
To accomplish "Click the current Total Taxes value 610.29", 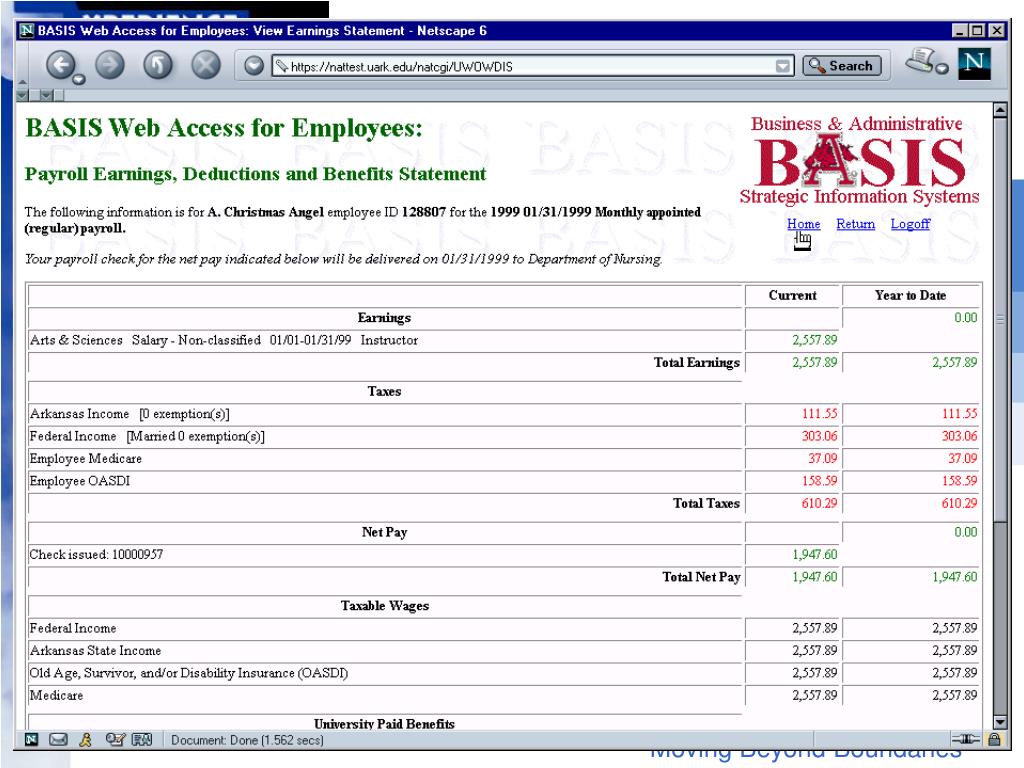I will [819, 504].
